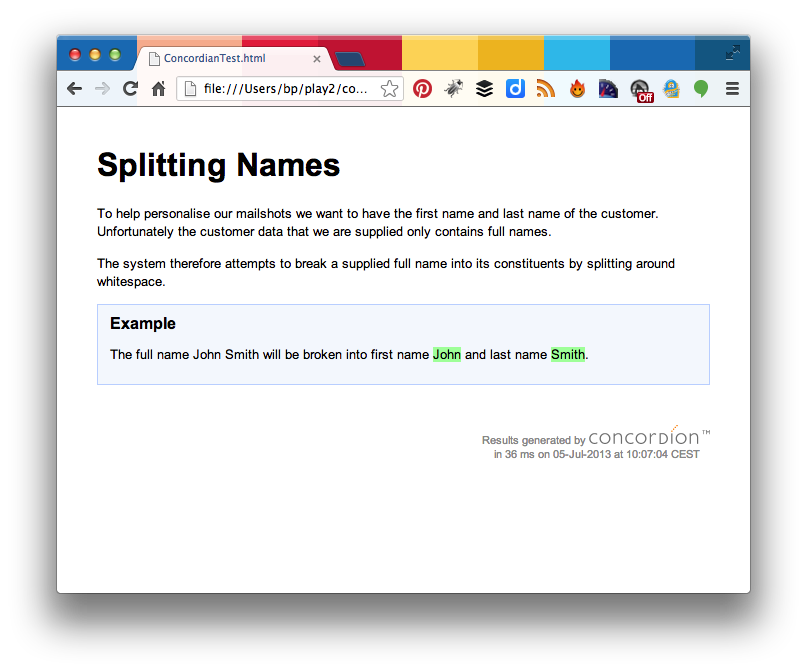The height and width of the screenshot is (672, 807).
Task: Toggle the extension marked Off
Action: pos(640,90)
